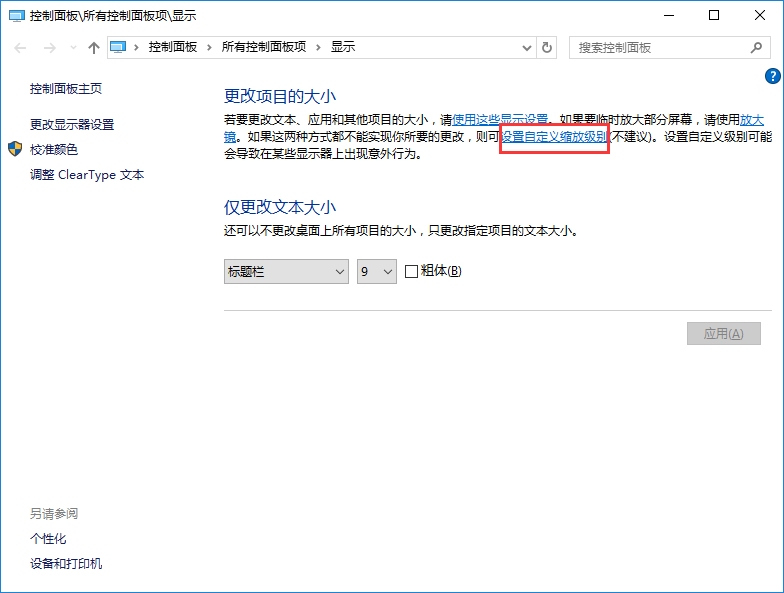Refresh the address bar location
784x593 pixels.
click(x=546, y=48)
